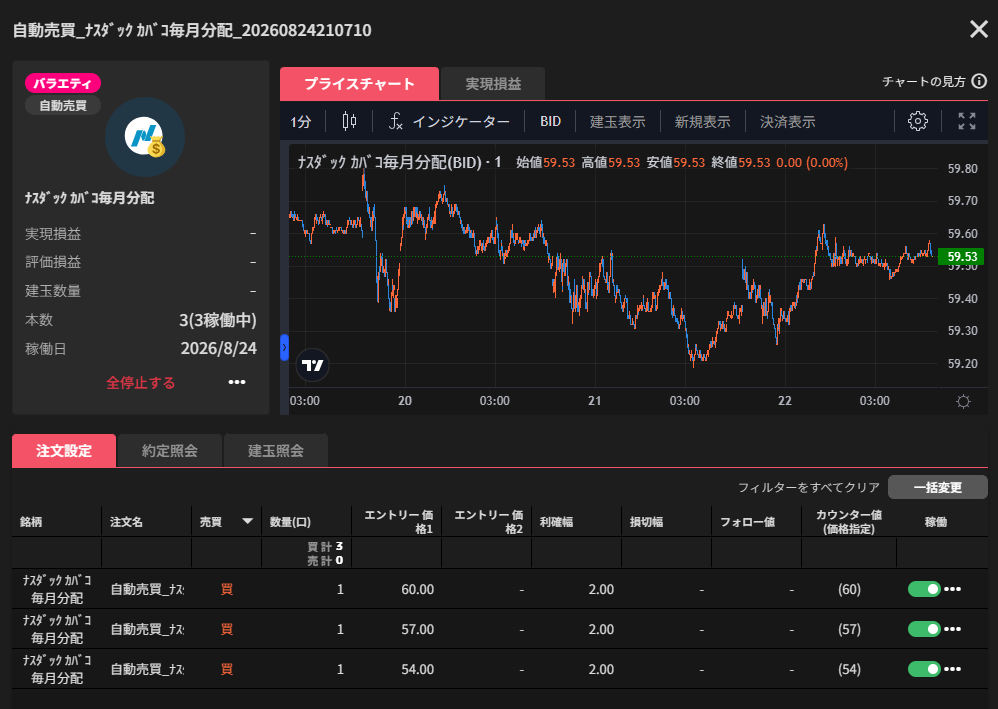The height and width of the screenshot is (709, 998).
Task: Disable the 60.00 entry order toggle
Action: click(x=924, y=589)
